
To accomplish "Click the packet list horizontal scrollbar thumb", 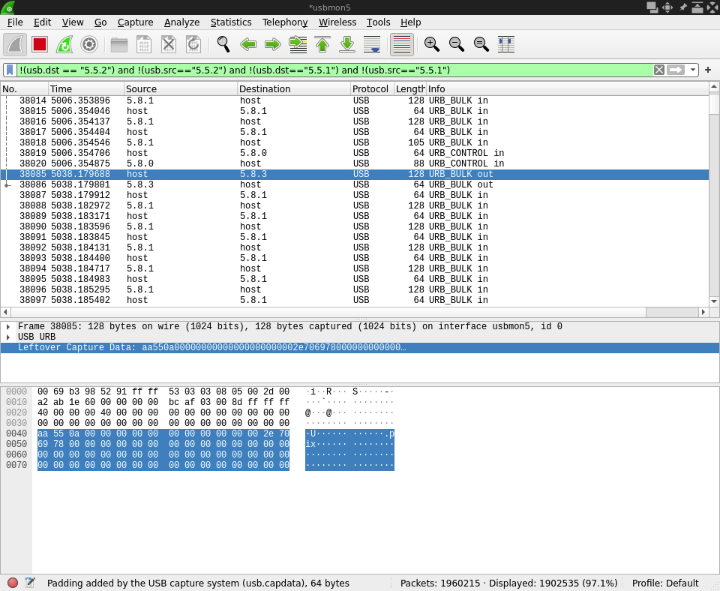I will (x=672, y=312).
